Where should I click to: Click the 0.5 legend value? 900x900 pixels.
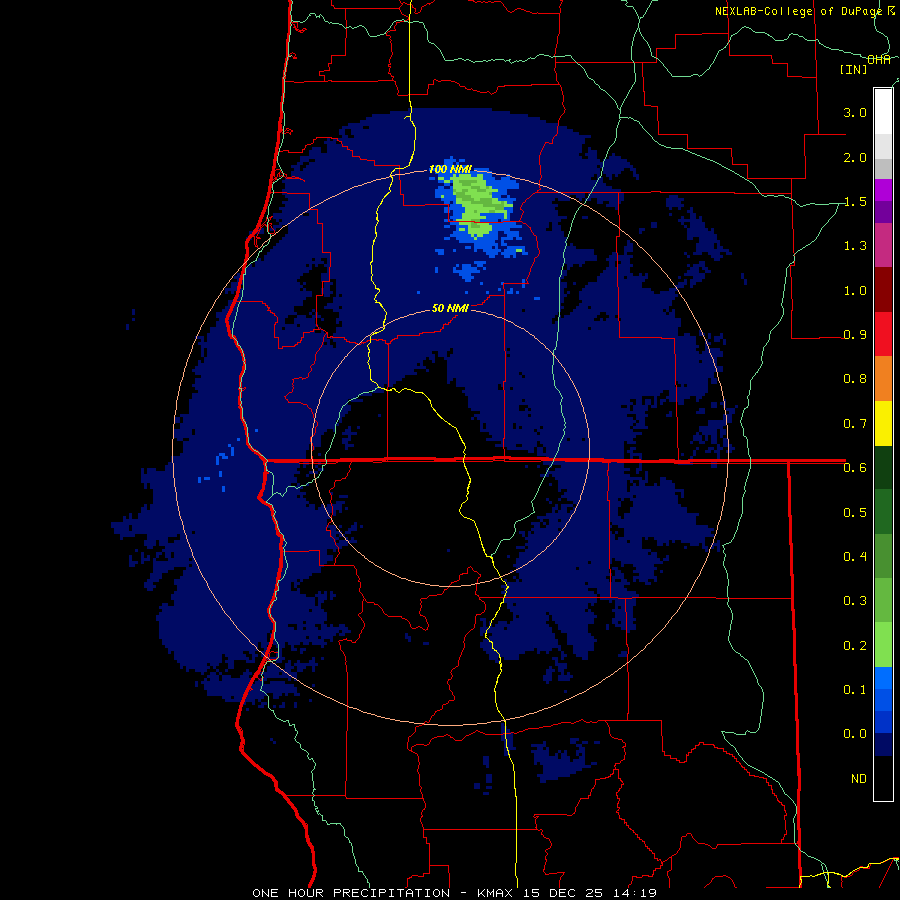pos(855,513)
